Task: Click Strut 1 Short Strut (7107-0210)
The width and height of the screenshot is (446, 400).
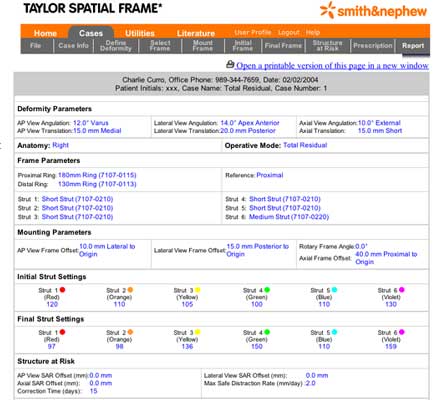Action: point(77,199)
